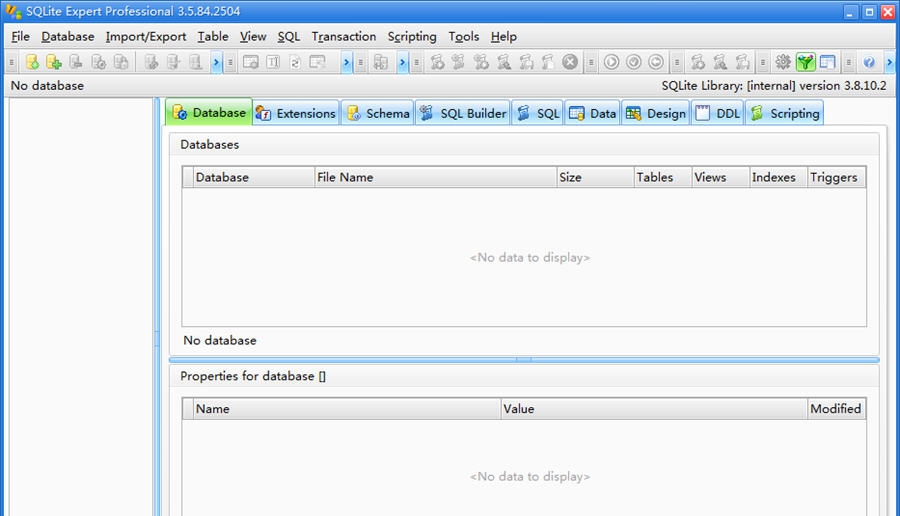
Task: Open the View menu
Action: coord(253,37)
